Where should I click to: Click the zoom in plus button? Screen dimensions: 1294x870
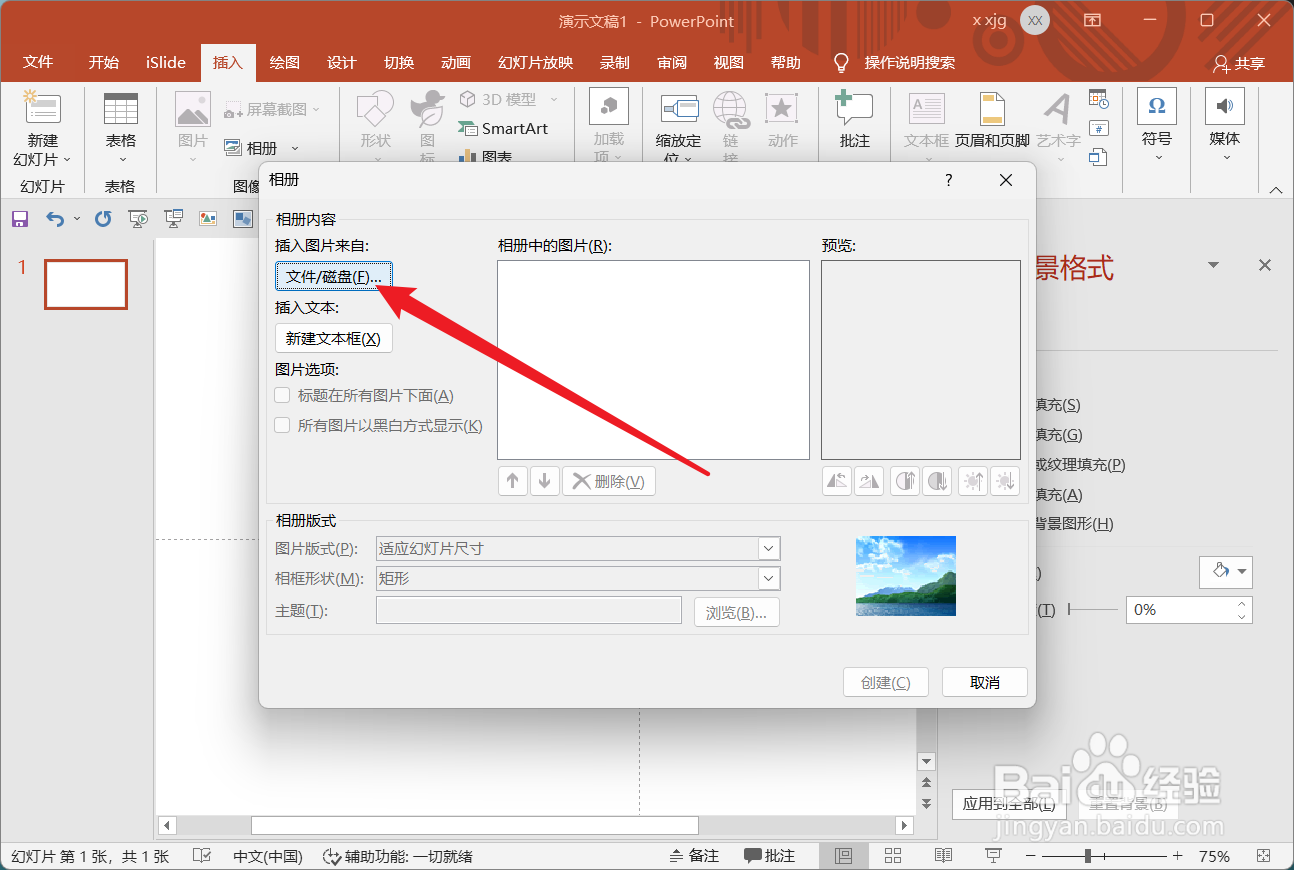point(1177,856)
